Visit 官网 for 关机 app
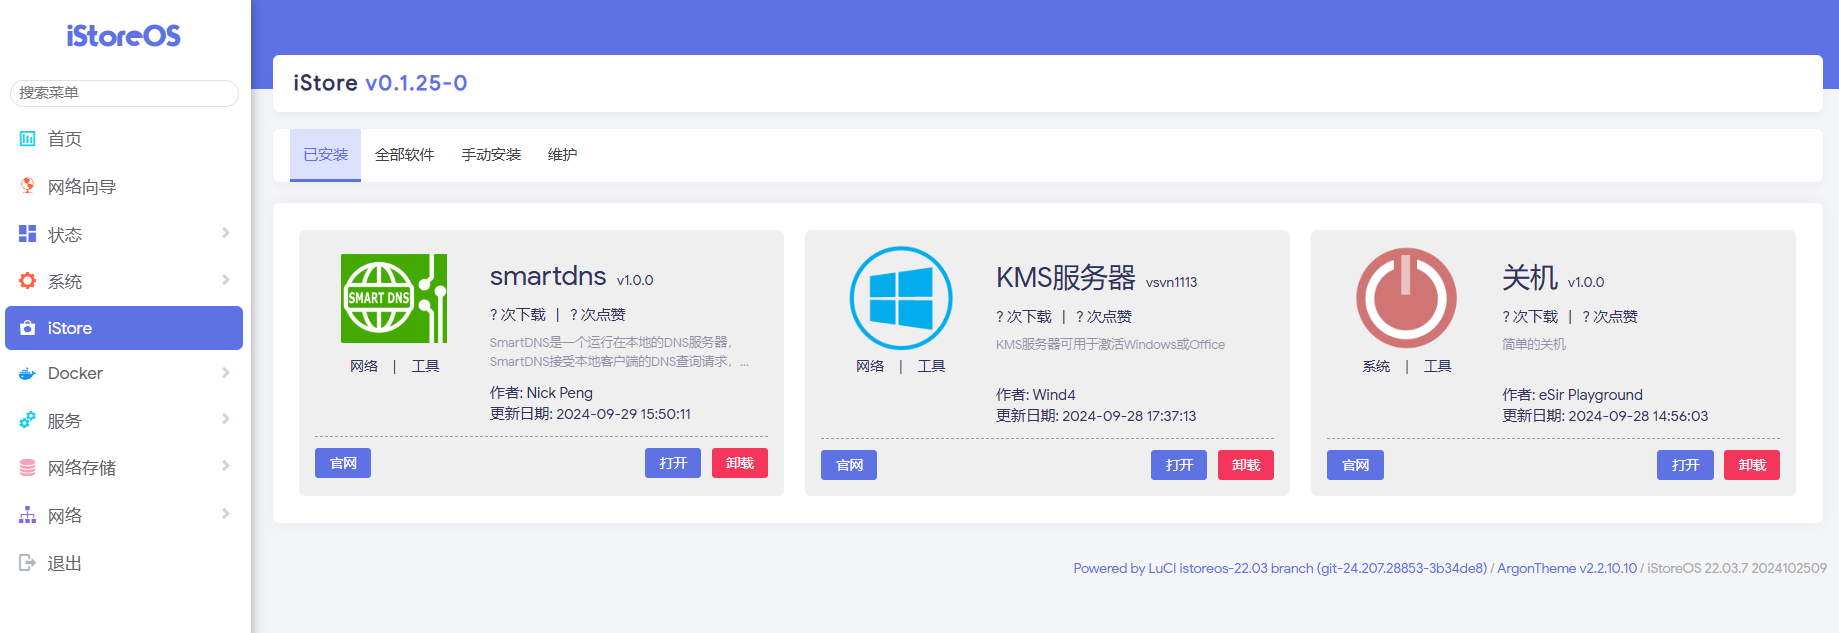This screenshot has width=1839, height=633. pos(1355,465)
